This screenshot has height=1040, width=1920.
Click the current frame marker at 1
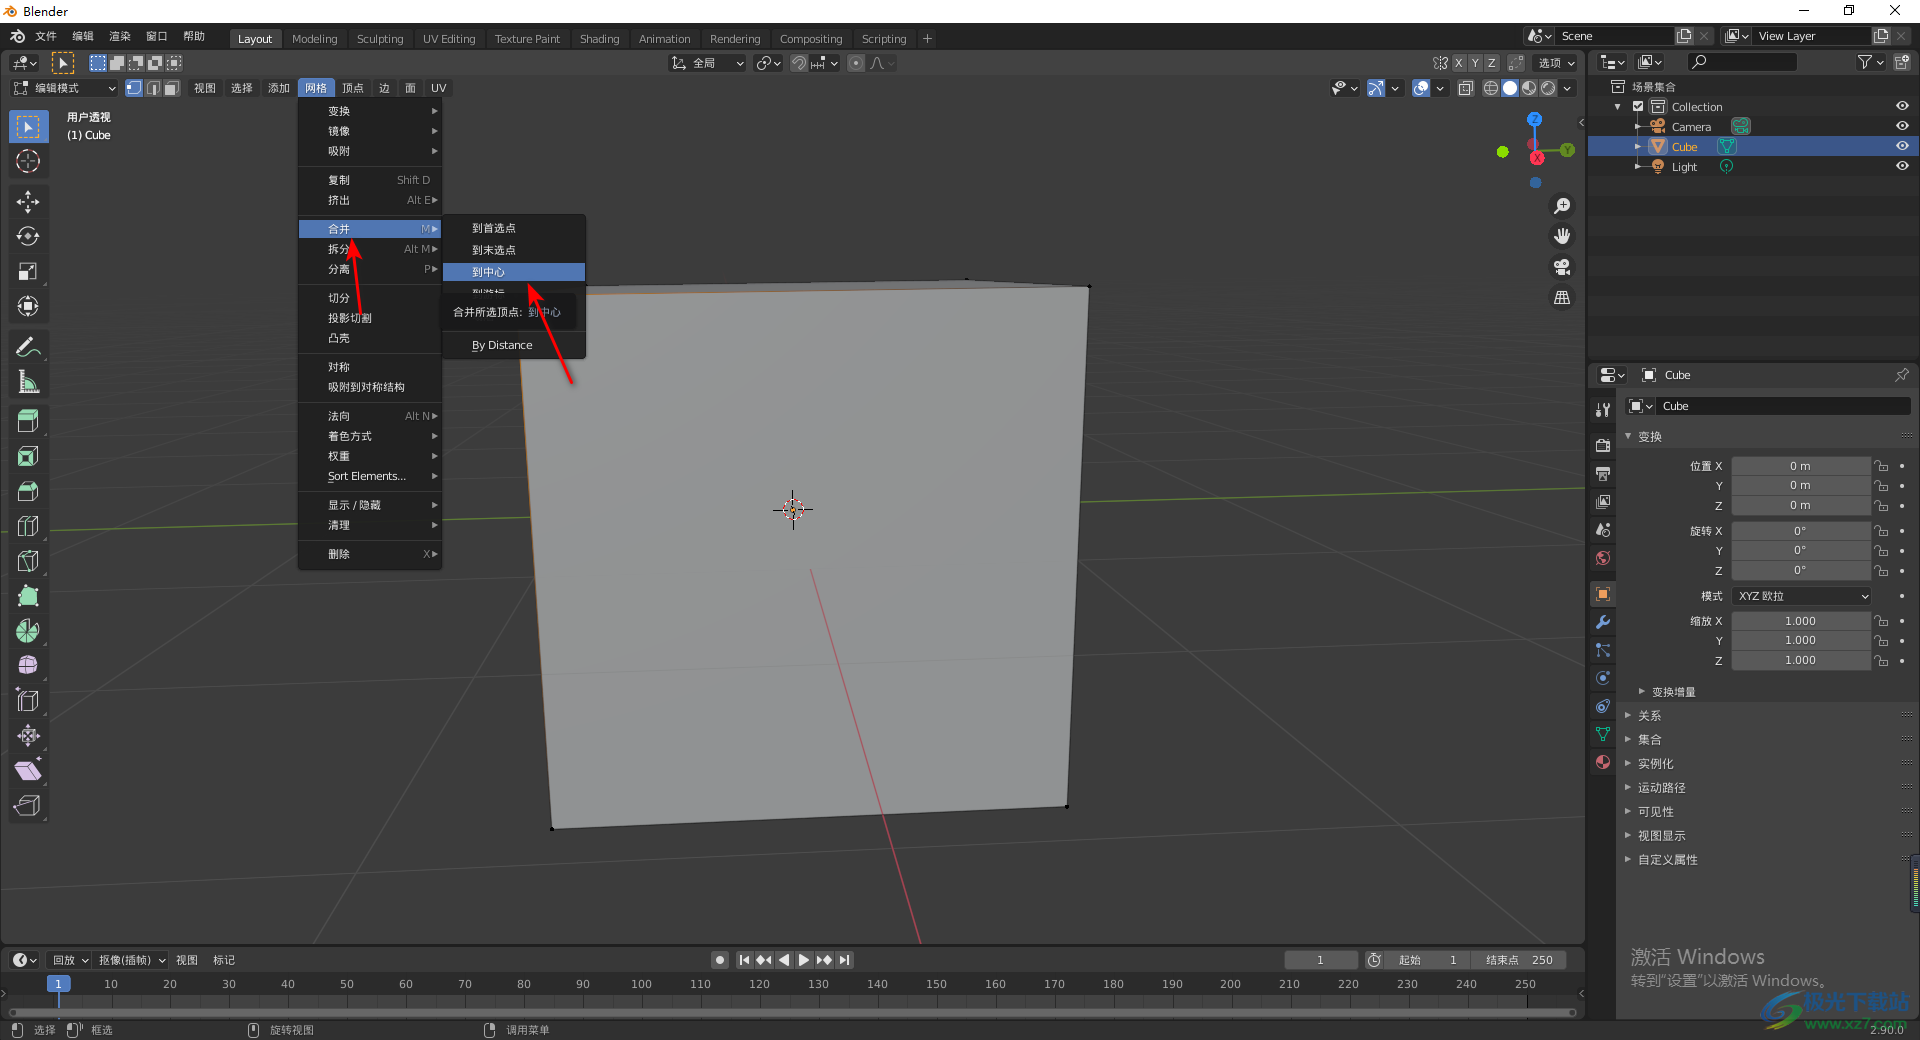point(58,984)
